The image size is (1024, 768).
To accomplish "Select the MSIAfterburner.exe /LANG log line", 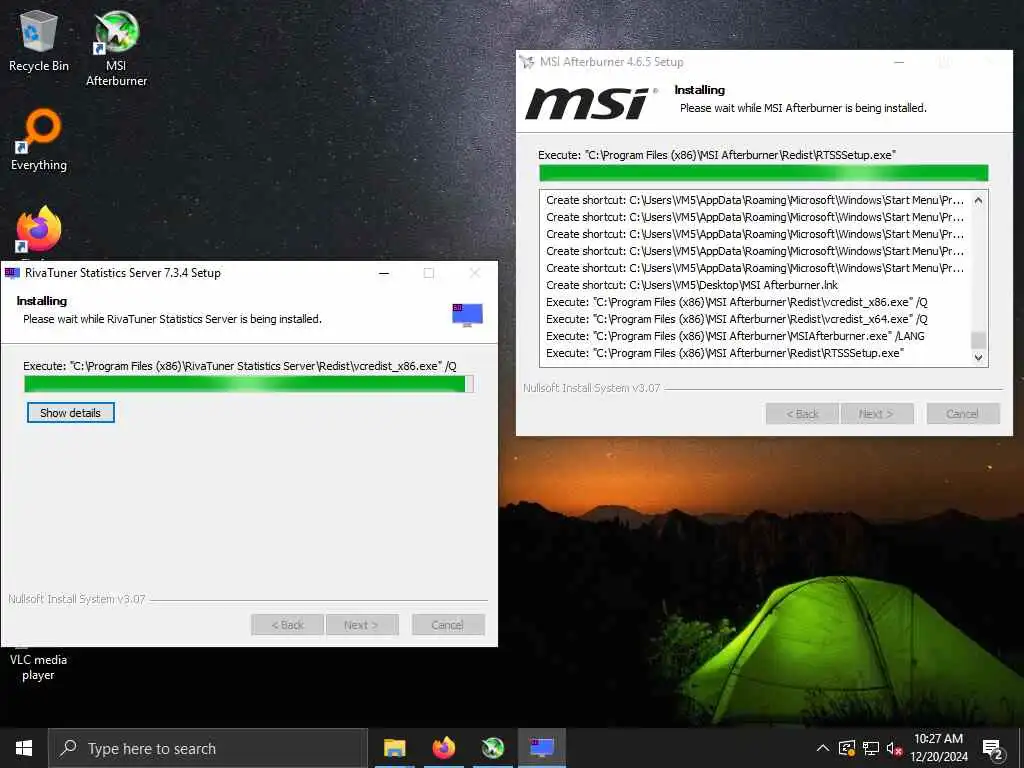I will click(x=735, y=336).
